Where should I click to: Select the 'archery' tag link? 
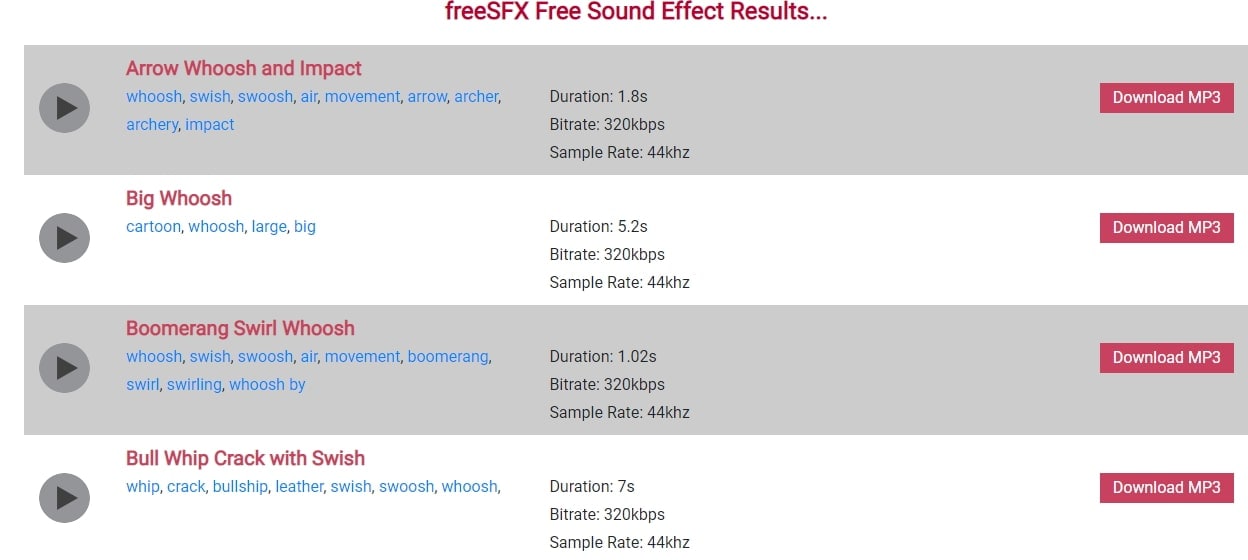pyautogui.click(x=152, y=125)
